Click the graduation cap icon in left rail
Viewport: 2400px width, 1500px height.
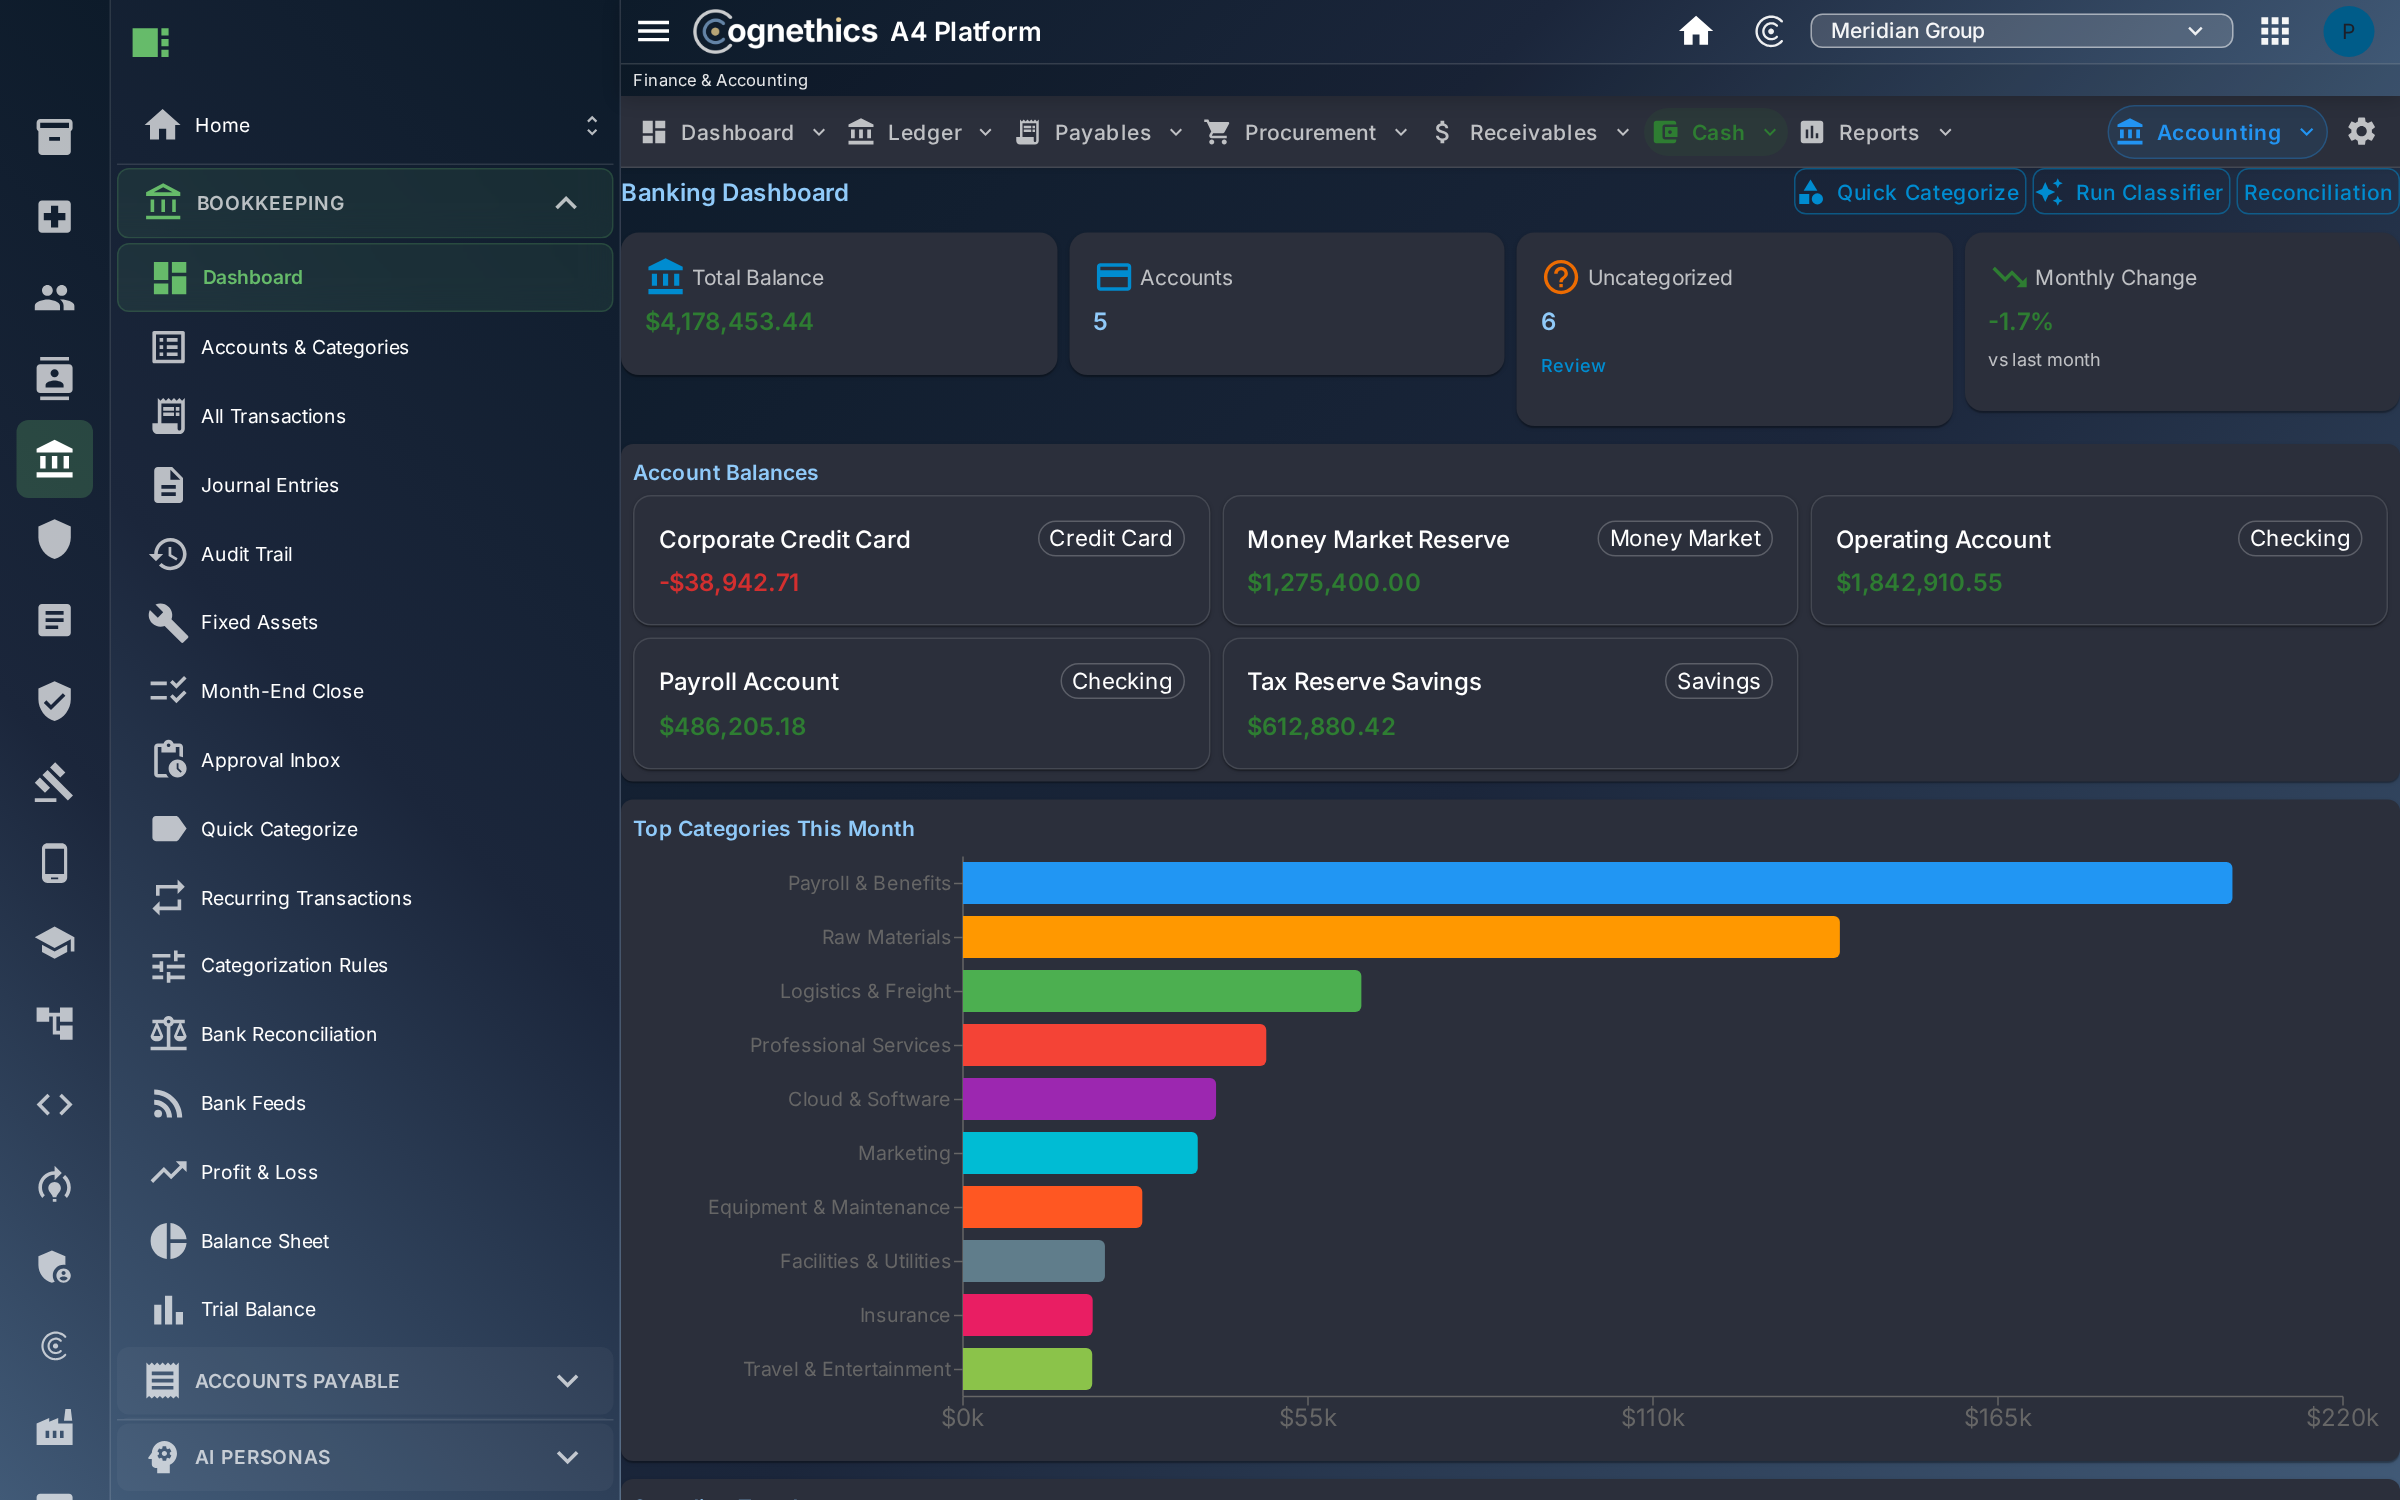click(x=54, y=943)
